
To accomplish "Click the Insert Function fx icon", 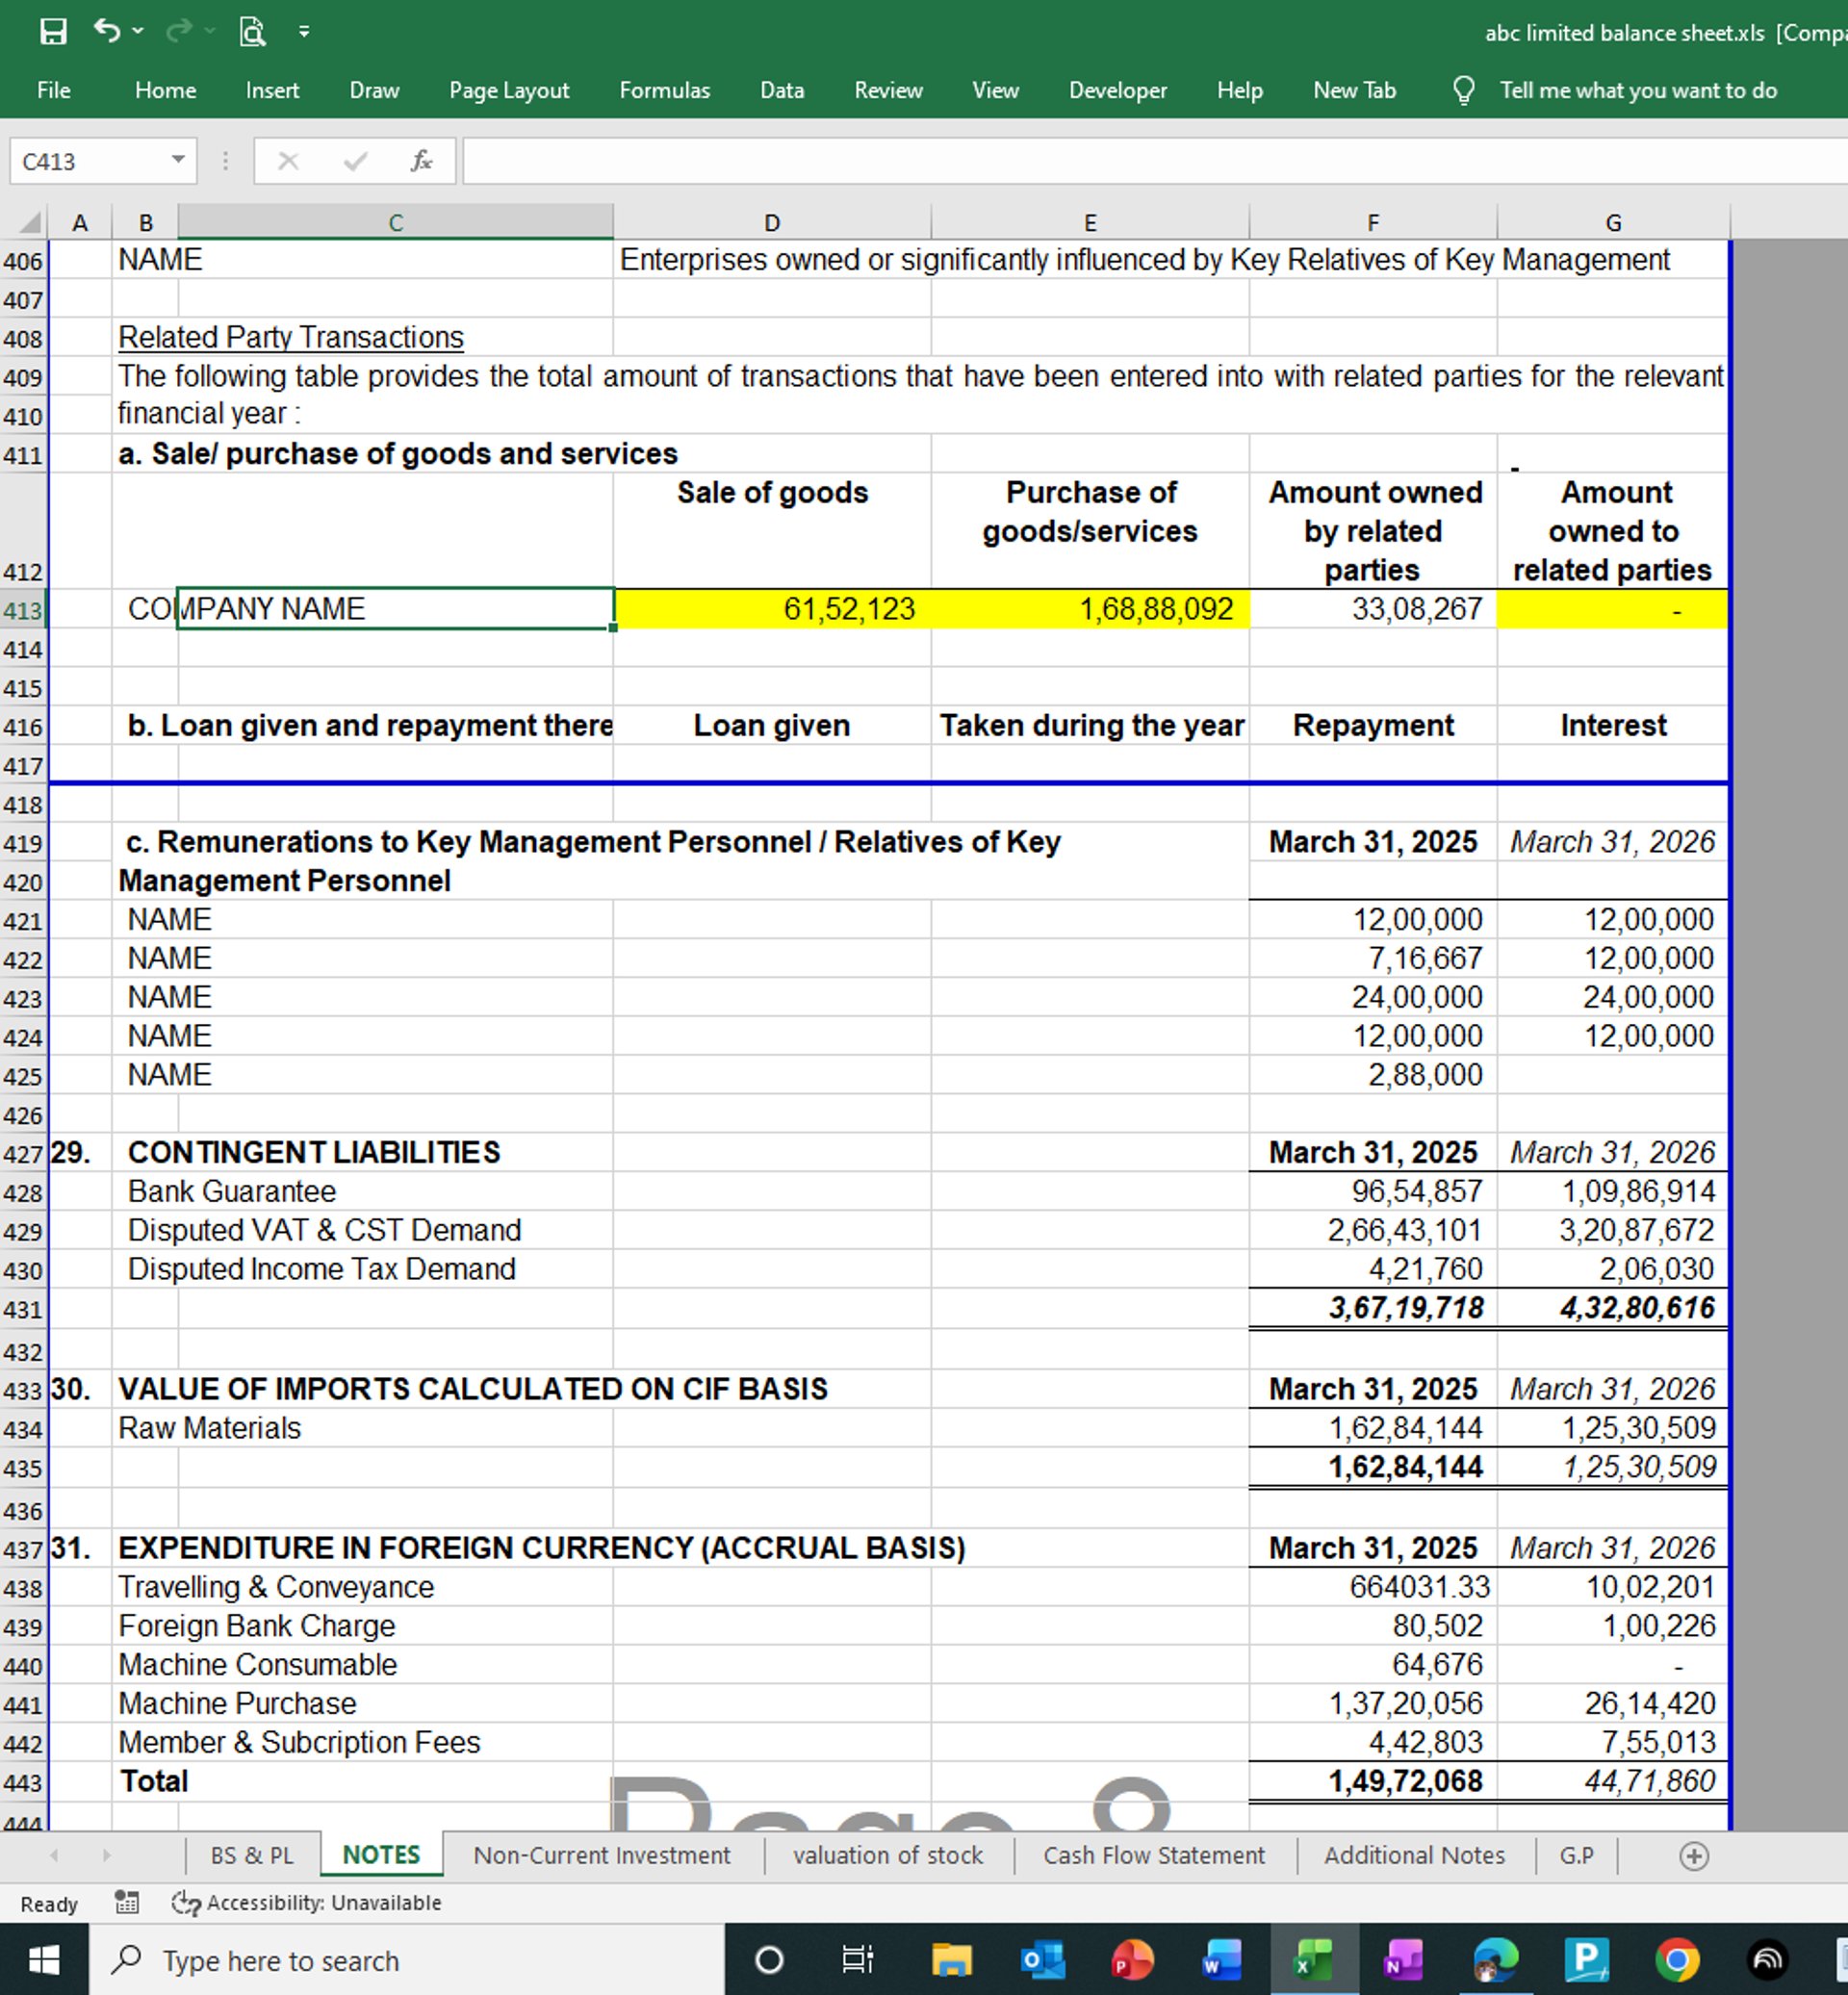I will pos(421,161).
